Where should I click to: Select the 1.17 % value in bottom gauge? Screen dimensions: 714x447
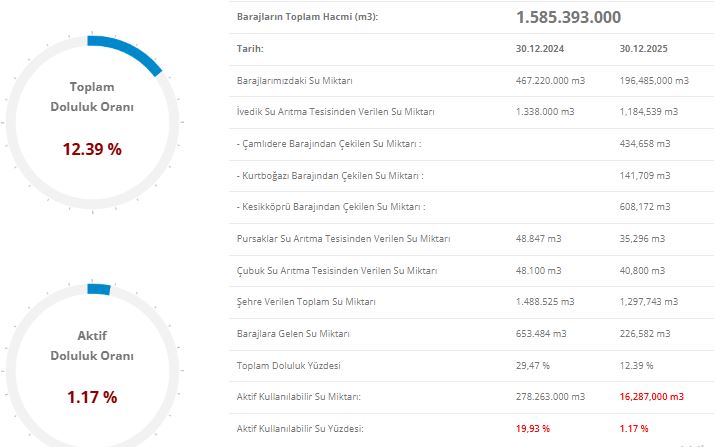92,397
